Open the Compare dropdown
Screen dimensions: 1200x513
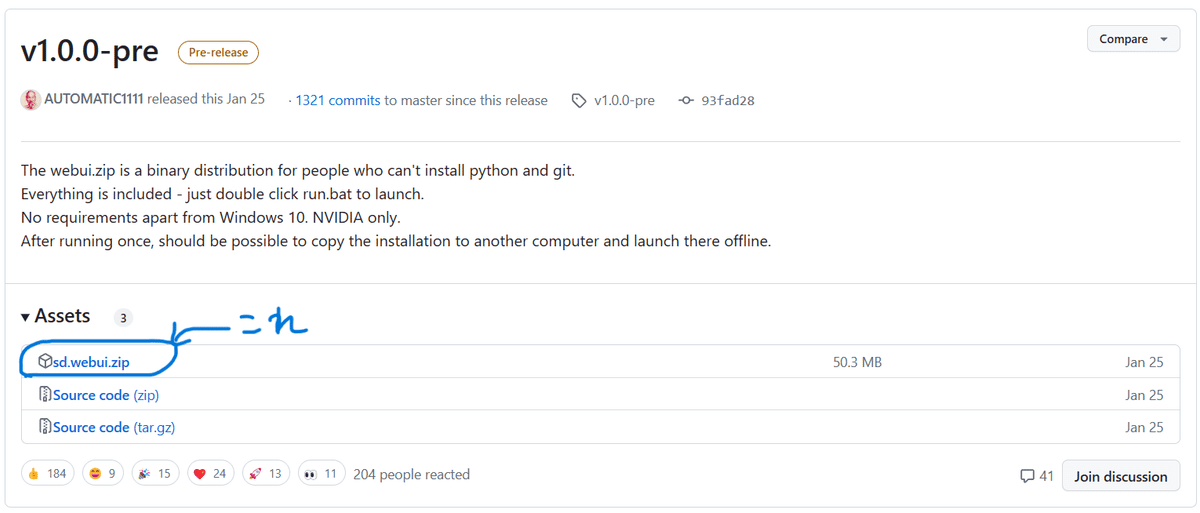pyautogui.click(x=1133, y=39)
